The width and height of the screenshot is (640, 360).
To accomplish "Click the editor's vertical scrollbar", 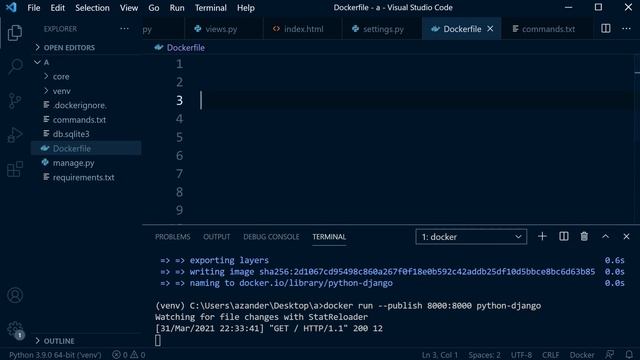I will tap(637, 139).
